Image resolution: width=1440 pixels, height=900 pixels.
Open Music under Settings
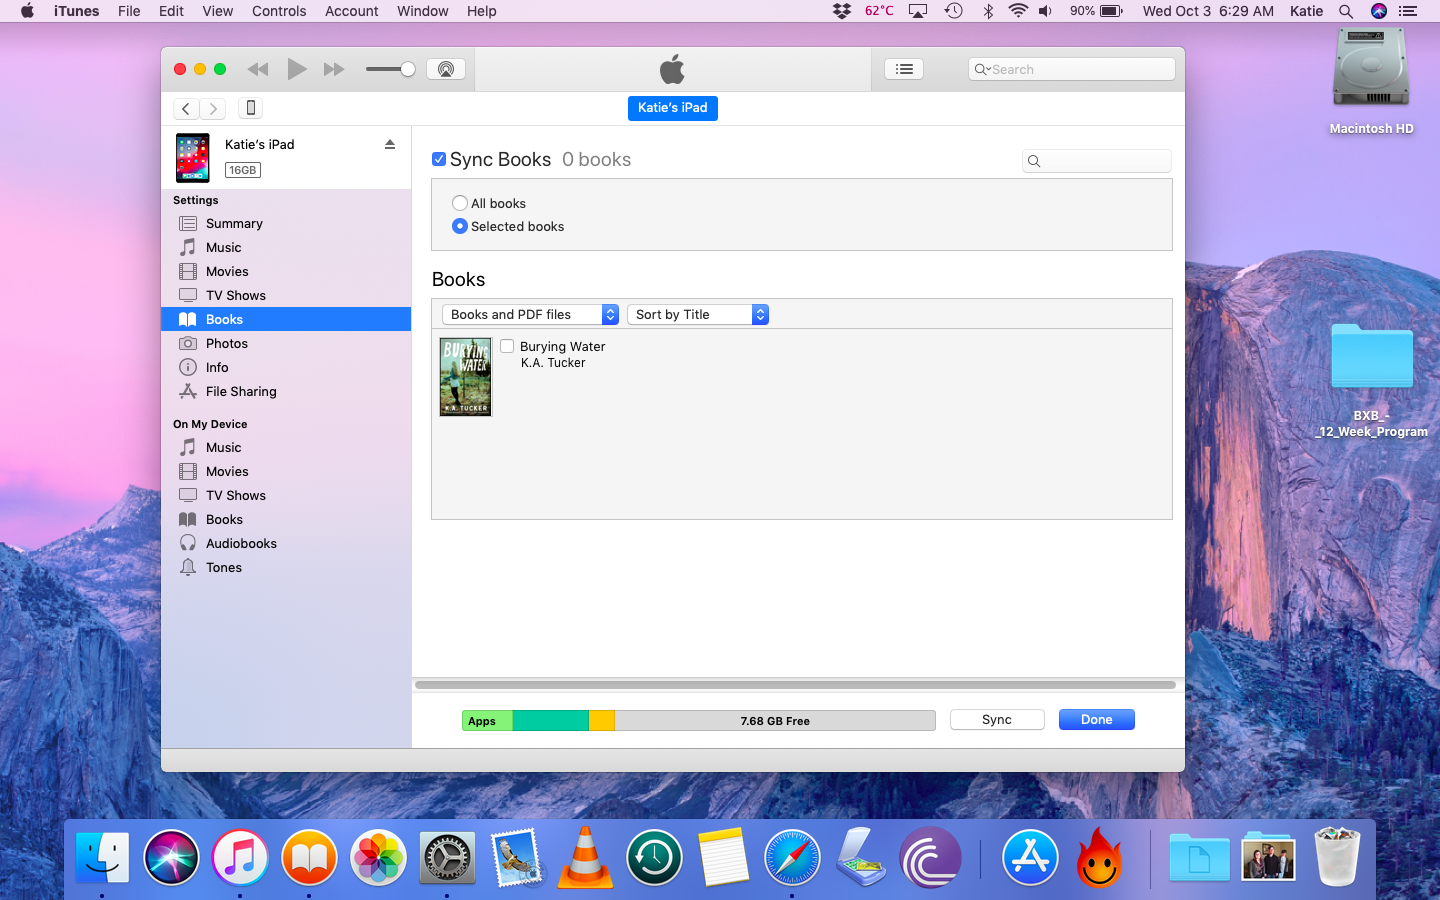click(x=286, y=247)
